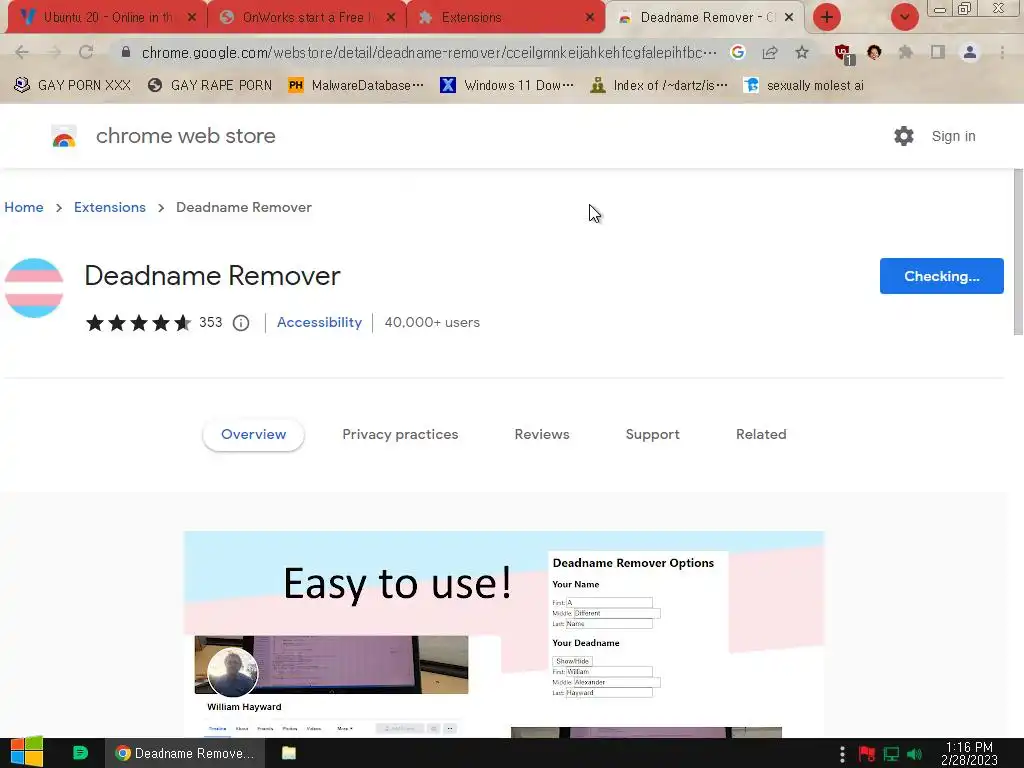Viewport: 1024px width, 768px height.
Task: Click the Deadname Remover flag logo
Action: pyautogui.click(x=34, y=288)
